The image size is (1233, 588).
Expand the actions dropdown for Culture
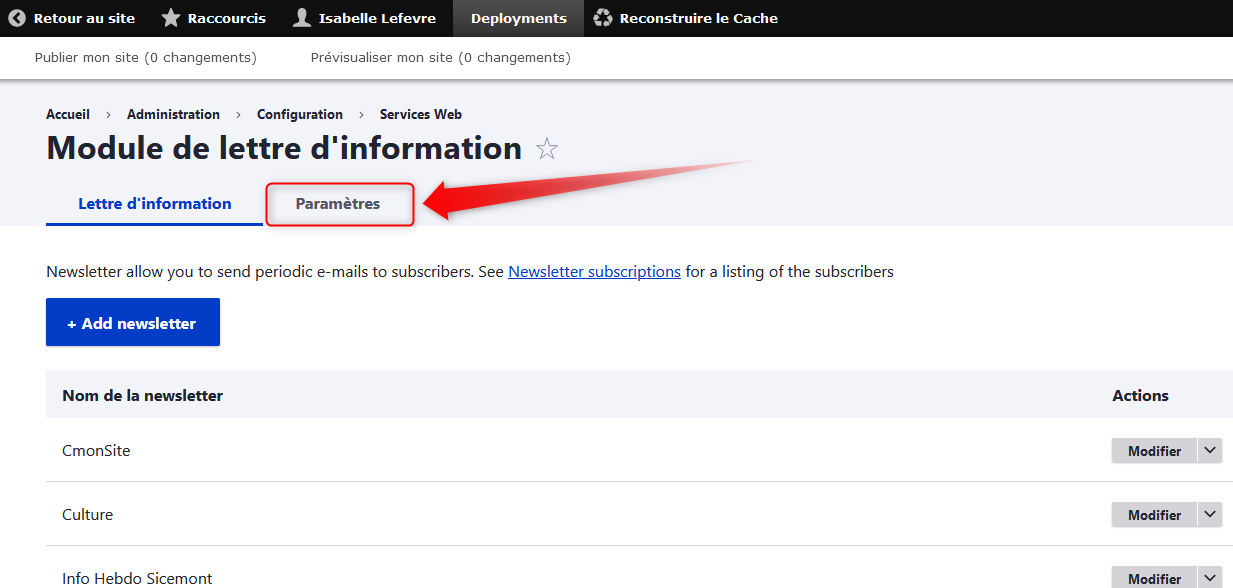(1210, 515)
